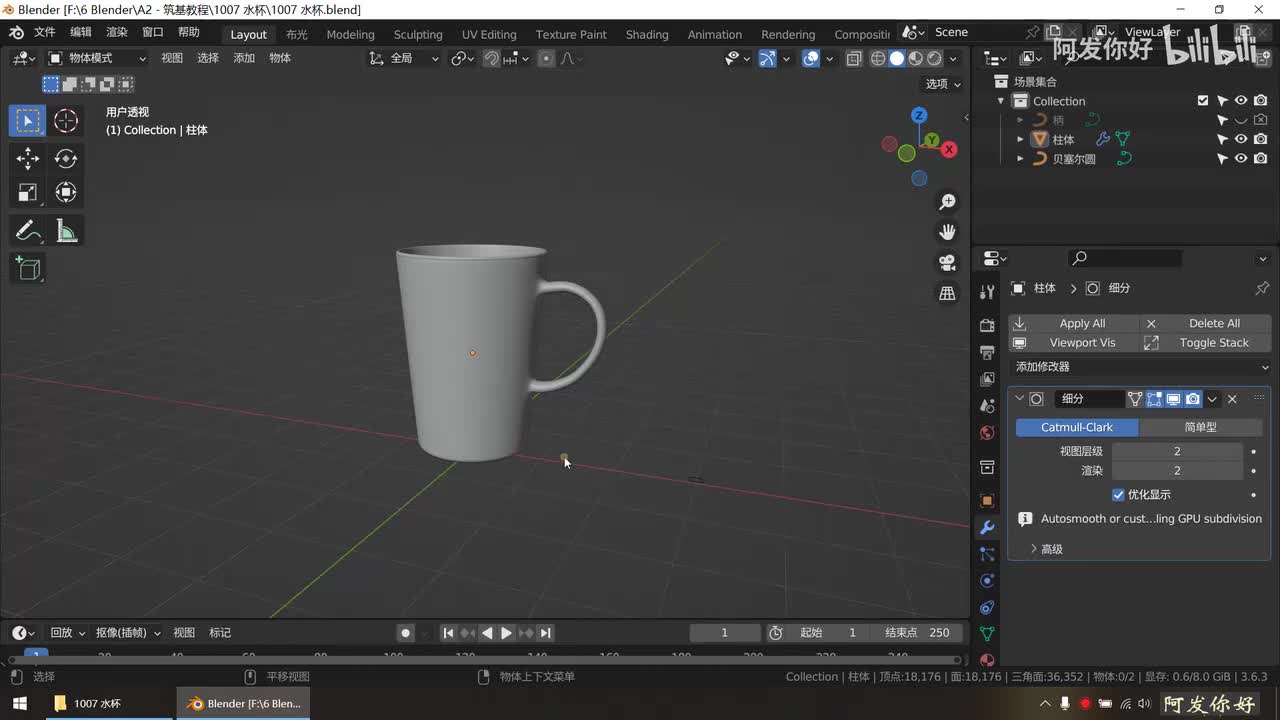Open the 物体模式 mode dropdown
1280x720 pixels.
pyautogui.click(x=97, y=58)
